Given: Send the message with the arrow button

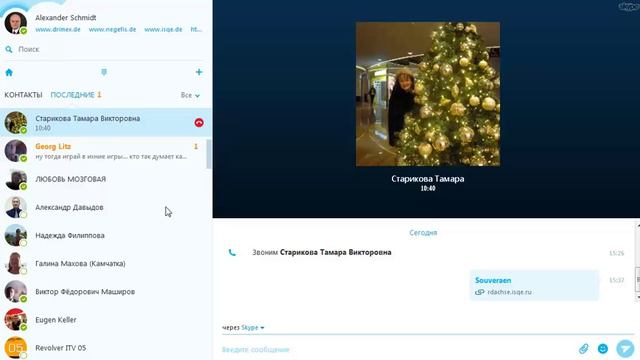Looking at the screenshot, I should (x=625, y=348).
